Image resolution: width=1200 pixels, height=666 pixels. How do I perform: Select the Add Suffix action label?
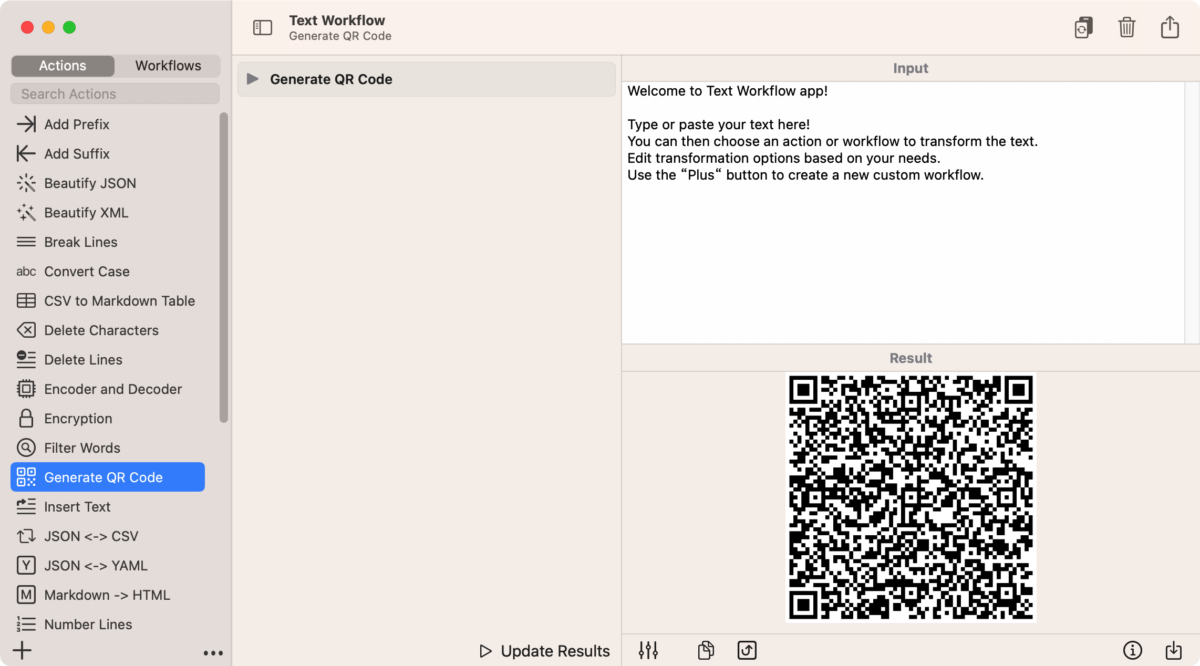click(77, 154)
